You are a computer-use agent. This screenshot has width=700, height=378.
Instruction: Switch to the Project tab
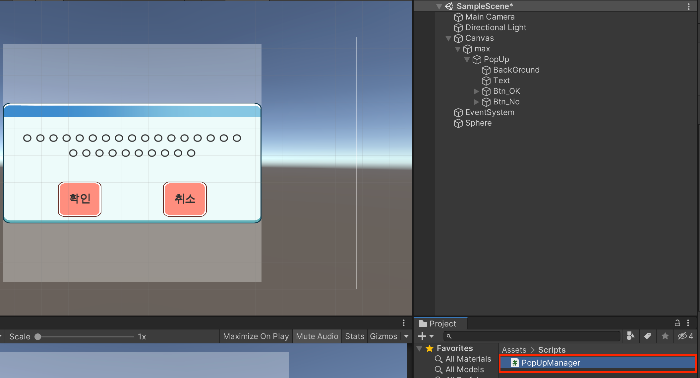pyautogui.click(x=441, y=324)
